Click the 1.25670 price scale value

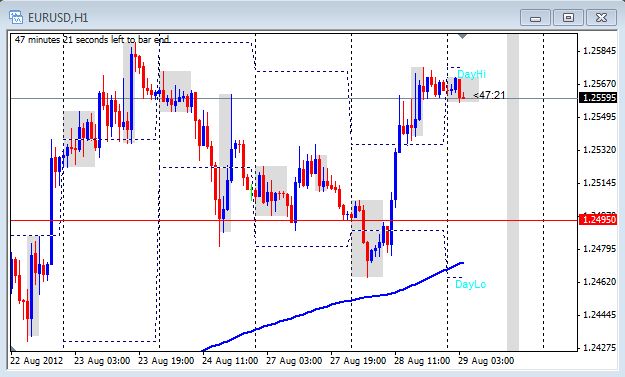[599, 84]
